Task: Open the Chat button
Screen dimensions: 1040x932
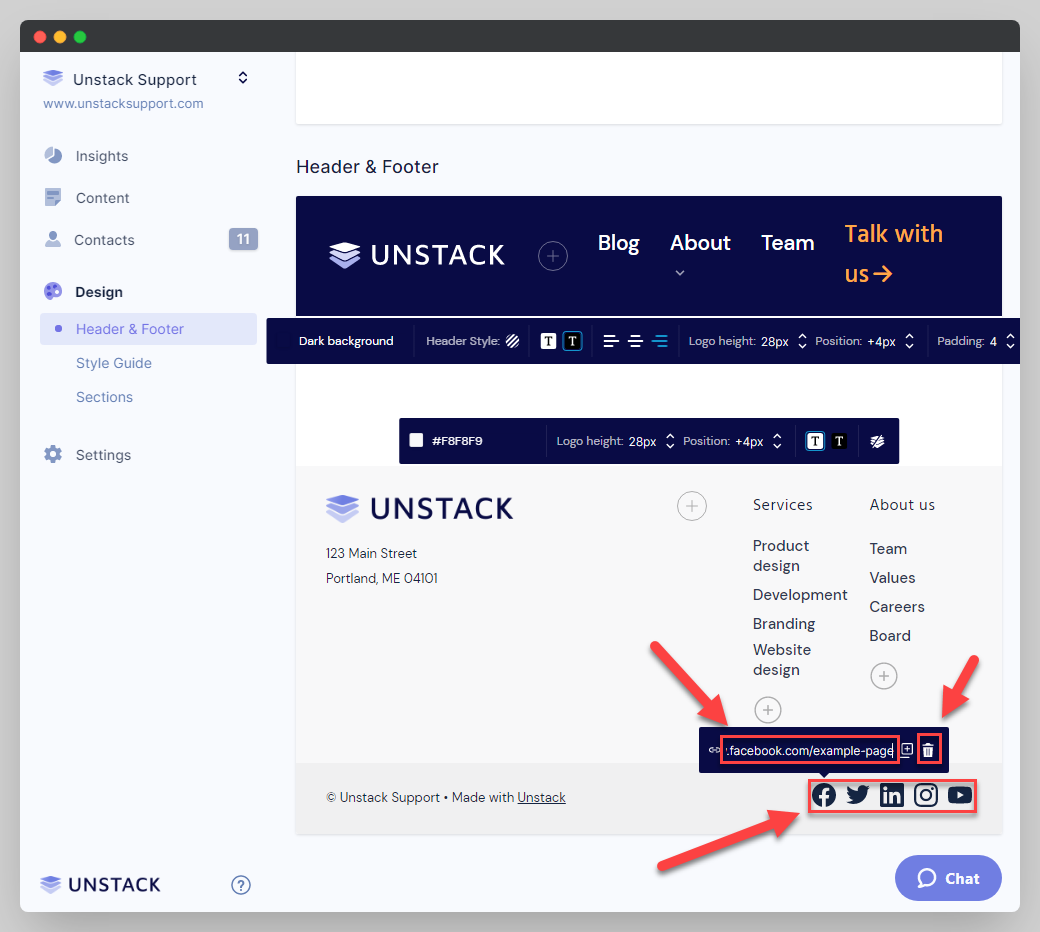Action: coord(947,878)
